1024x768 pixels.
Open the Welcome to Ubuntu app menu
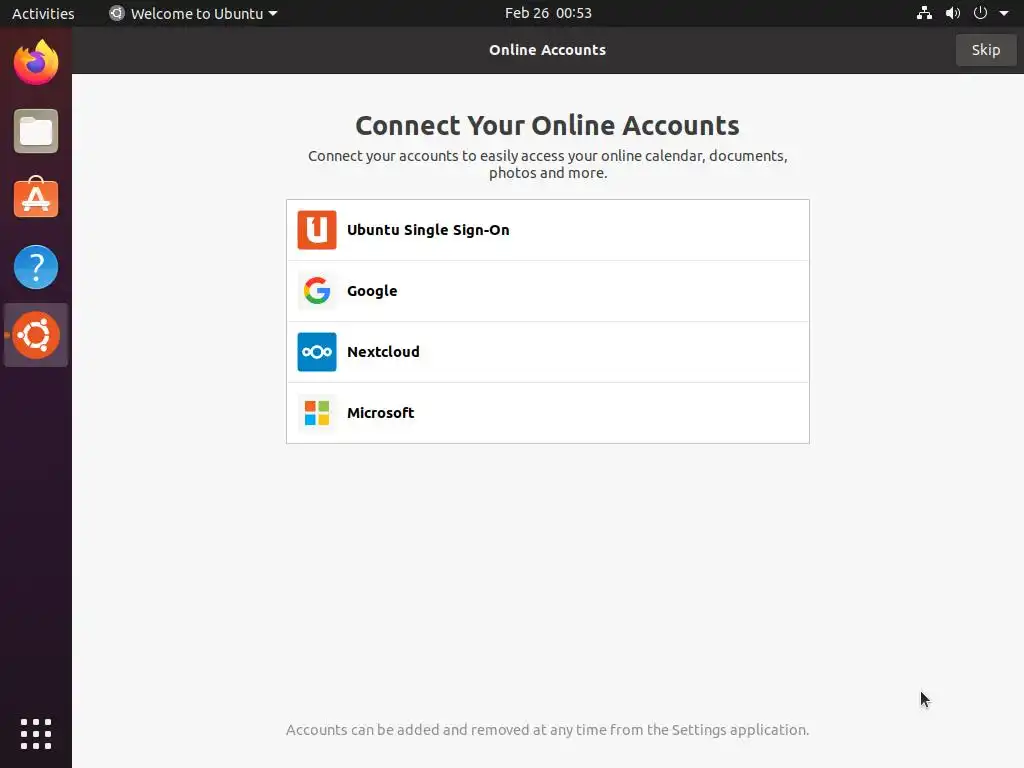coord(193,13)
